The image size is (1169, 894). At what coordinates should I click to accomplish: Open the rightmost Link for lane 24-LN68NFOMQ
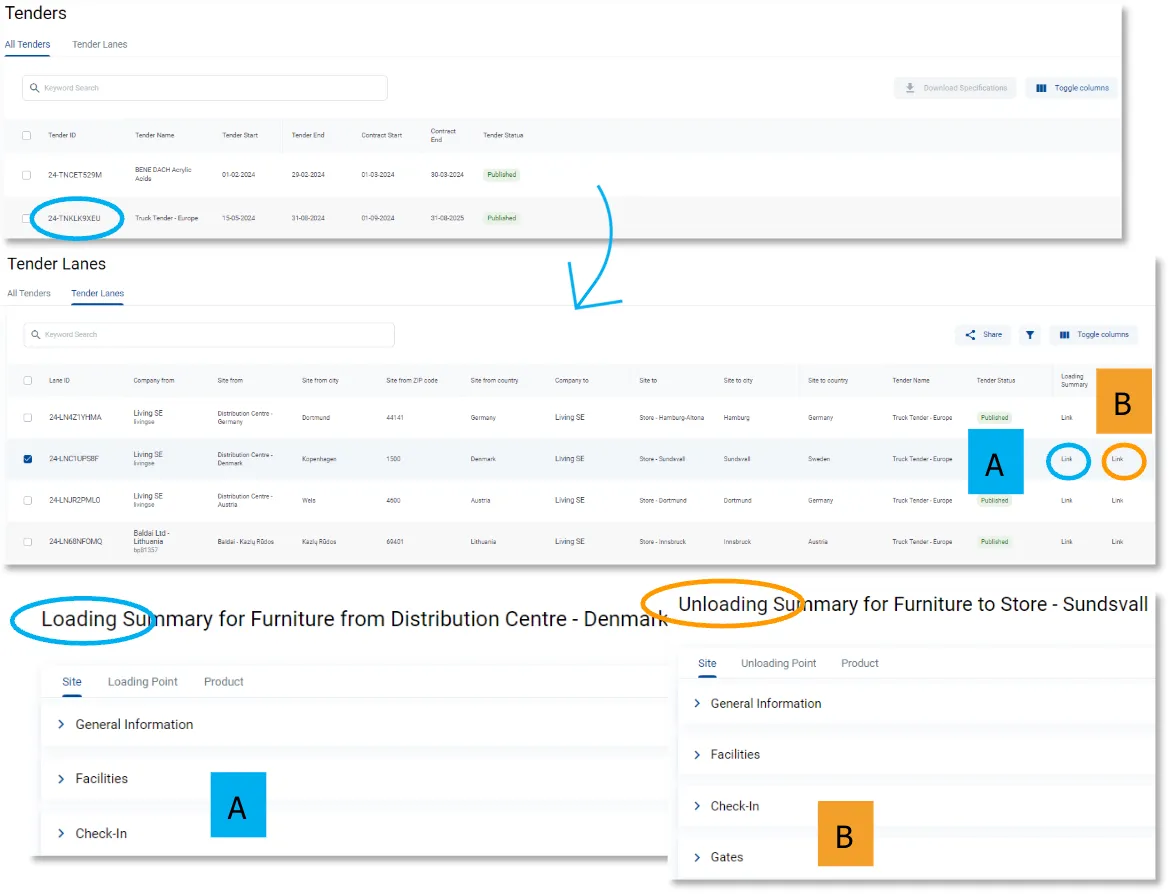coord(1117,542)
